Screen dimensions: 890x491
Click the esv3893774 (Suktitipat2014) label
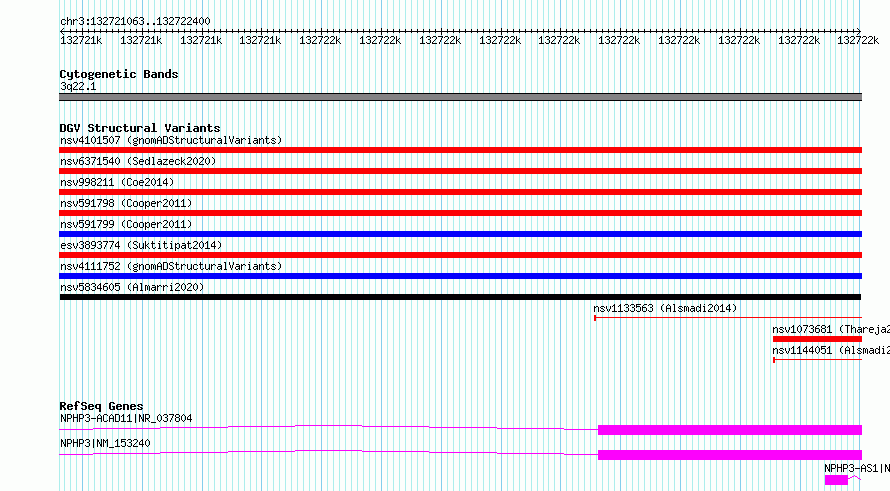(x=141, y=245)
